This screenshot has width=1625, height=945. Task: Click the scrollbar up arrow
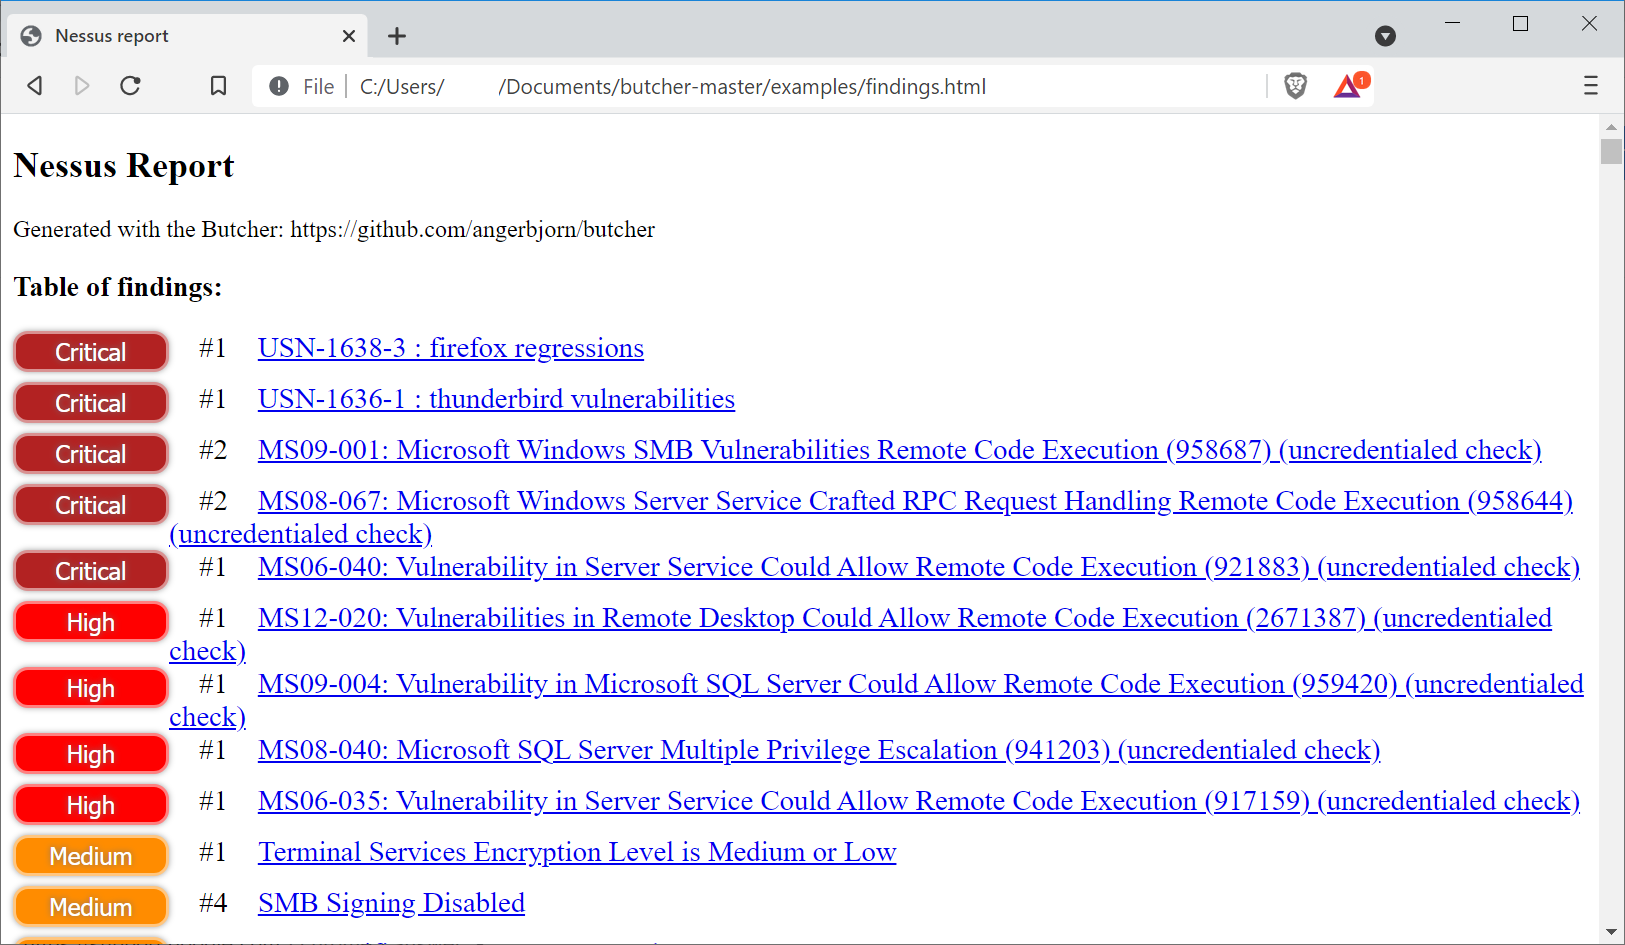(1611, 127)
